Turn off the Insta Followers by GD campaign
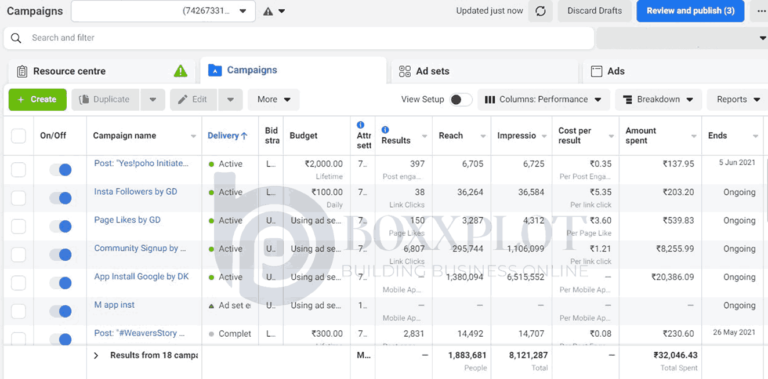Image resolution: width=768 pixels, height=379 pixels. click(61, 198)
